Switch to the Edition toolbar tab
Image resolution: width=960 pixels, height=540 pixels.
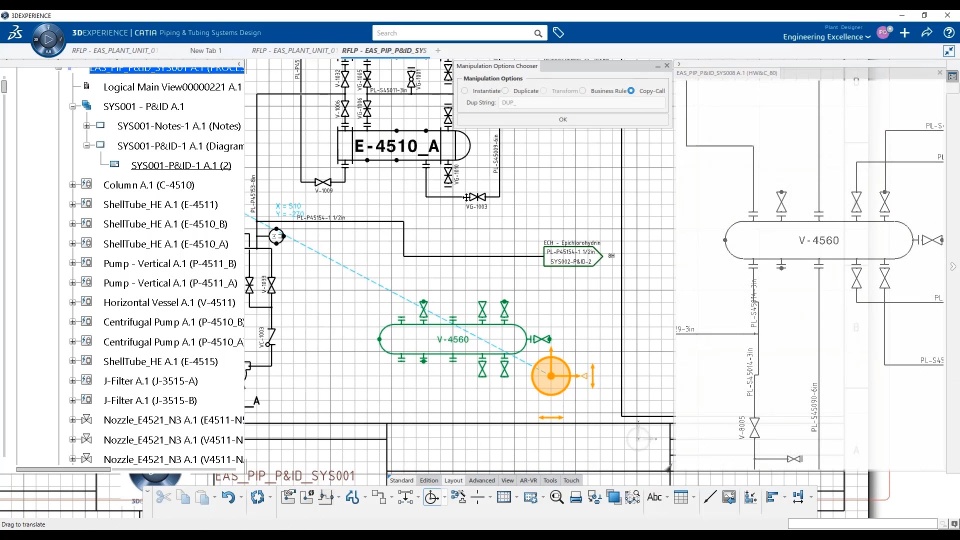point(429,481)
